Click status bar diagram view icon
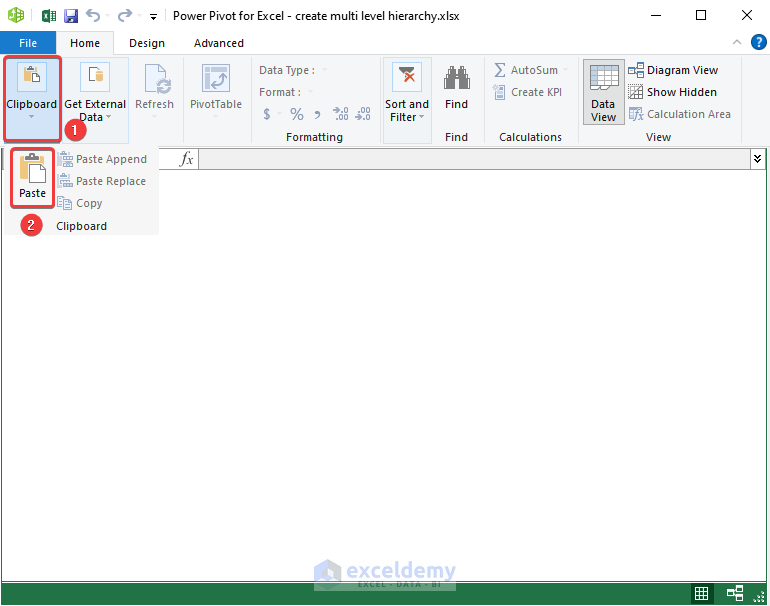770x606 pixels. pos(735,593)
